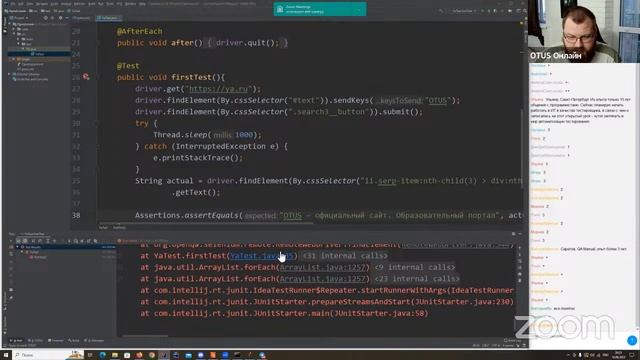Collapse all in Project panel toolbar

click(52, 18)
